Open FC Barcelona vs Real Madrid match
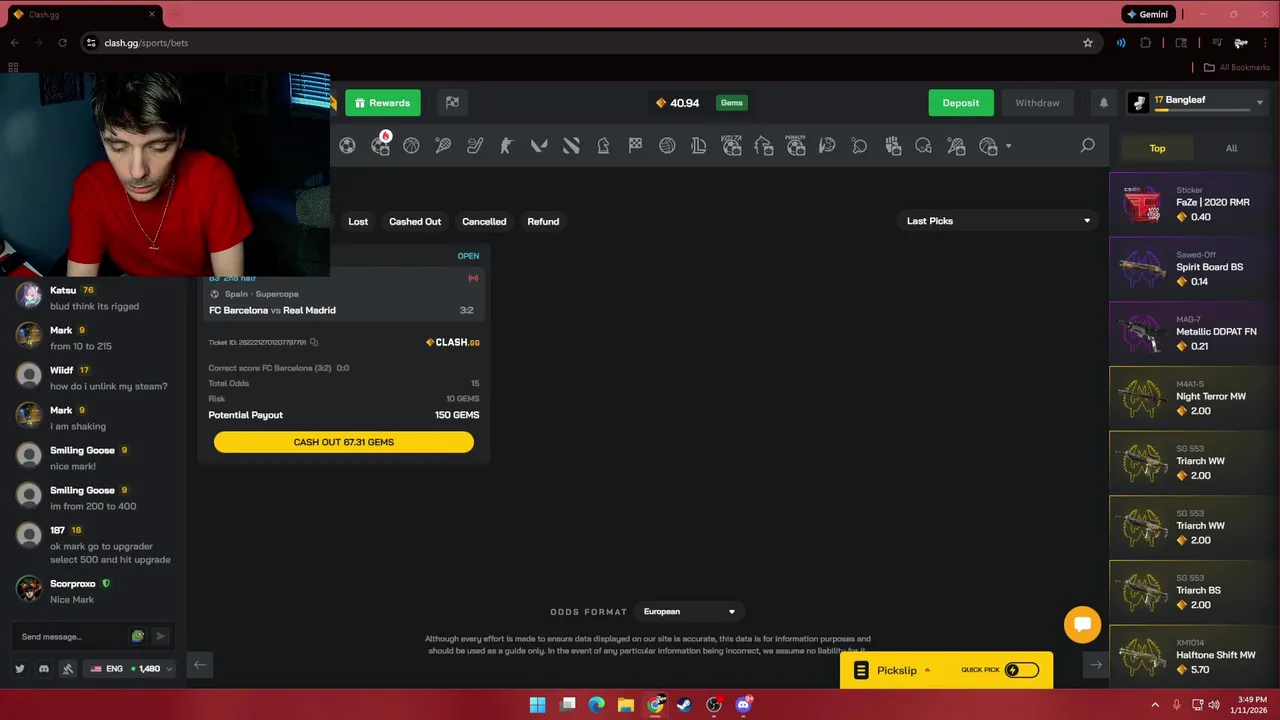Image resolution: width=1280 pixels, height=720 pixels. coord(272,310)
